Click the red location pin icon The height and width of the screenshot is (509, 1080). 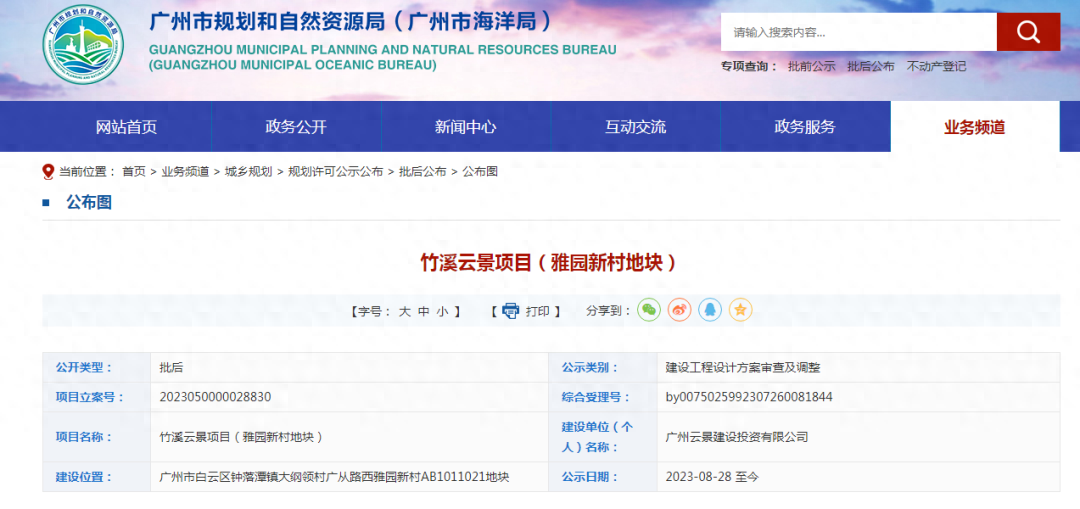coord(48,172)
